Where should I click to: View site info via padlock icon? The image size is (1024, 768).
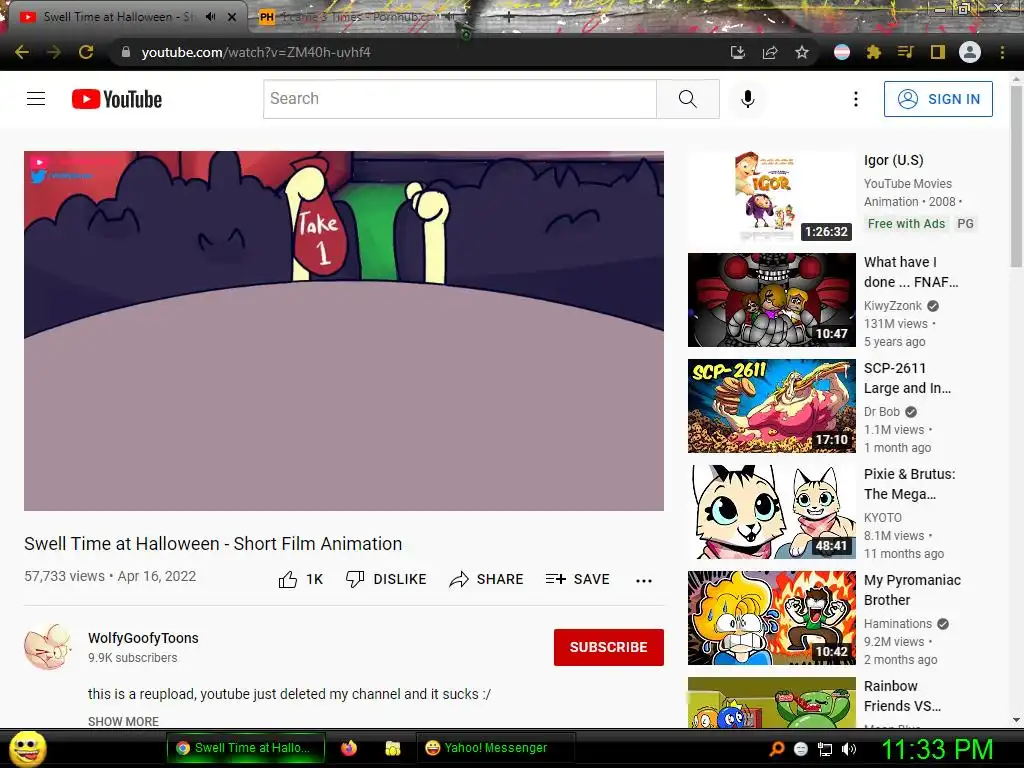click(125, 52)
